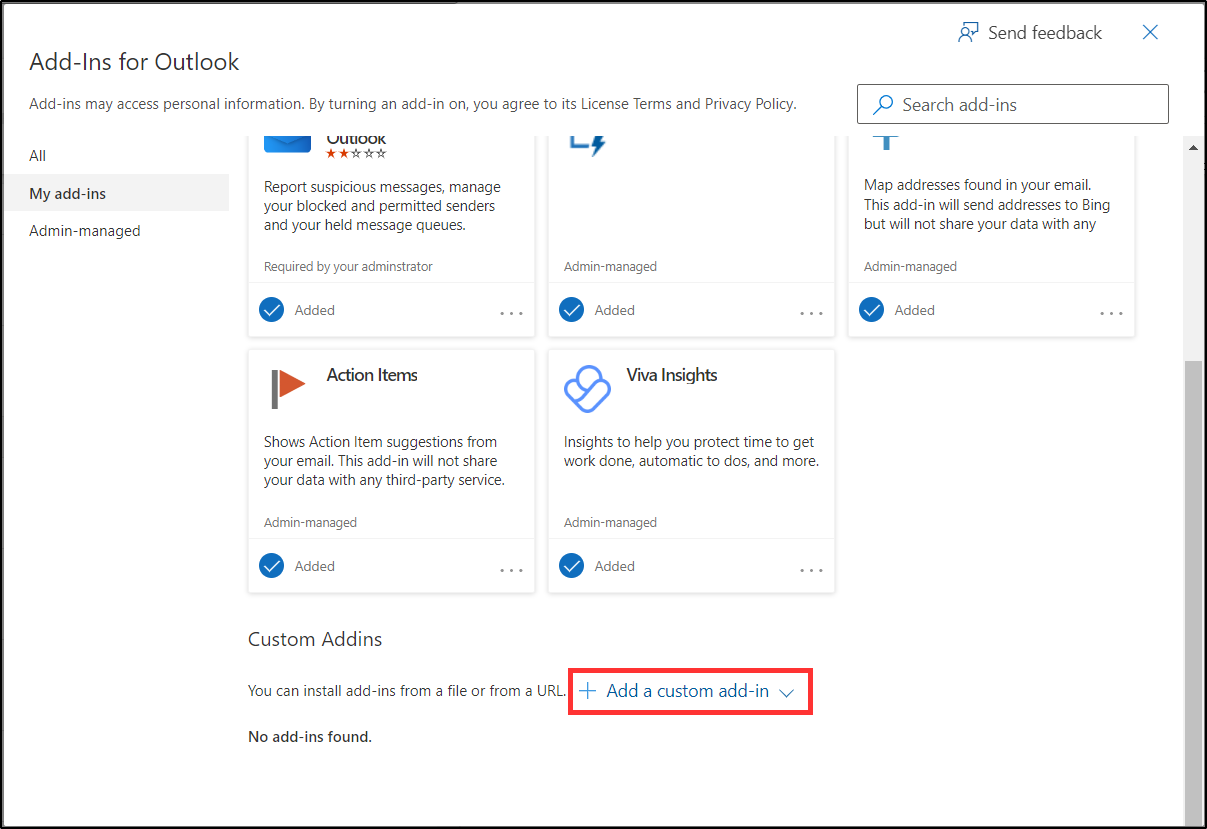Click the plus icon beside Add a custom add-in
Image resolution: width=1207 pixels, height=829 pixels.
point(589,690)
